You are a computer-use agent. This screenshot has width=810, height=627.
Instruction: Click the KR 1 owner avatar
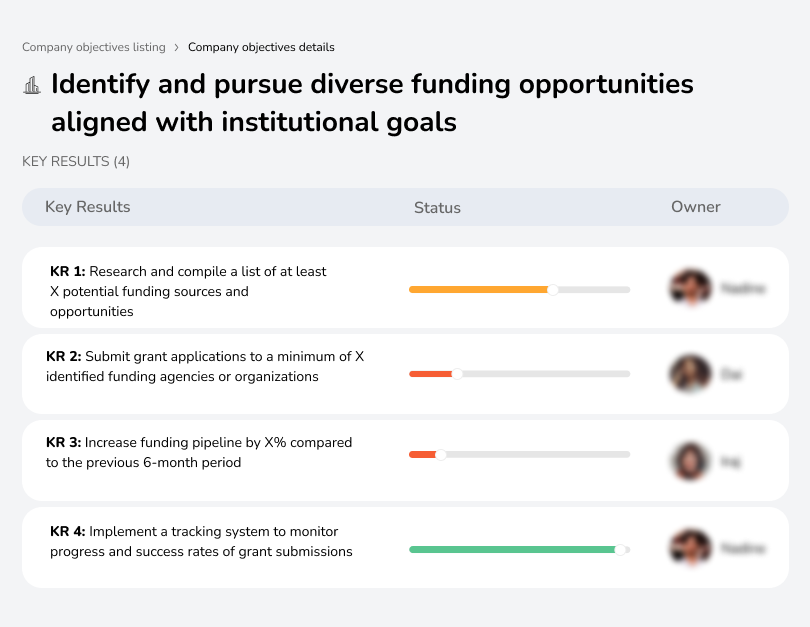690,288
